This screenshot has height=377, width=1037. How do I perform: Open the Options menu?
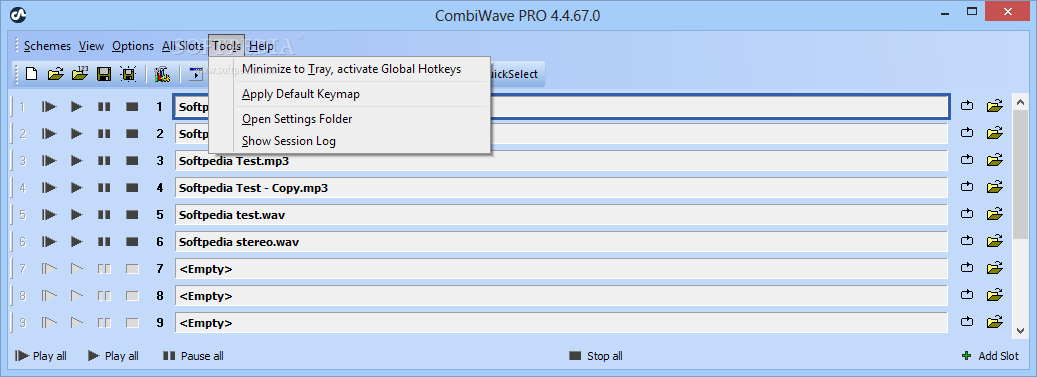click(133, 46)
